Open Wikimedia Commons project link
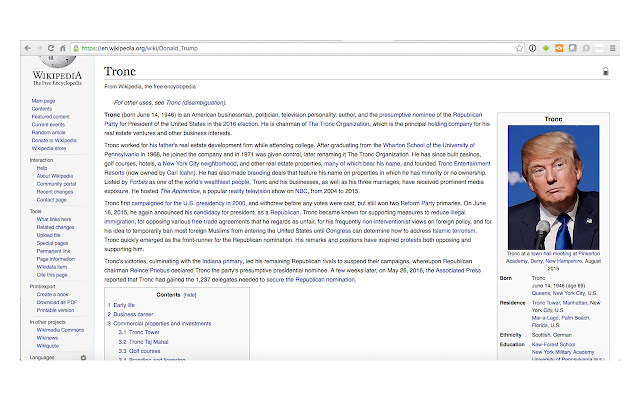Screen dimensions: 640x400 (60, 330)
